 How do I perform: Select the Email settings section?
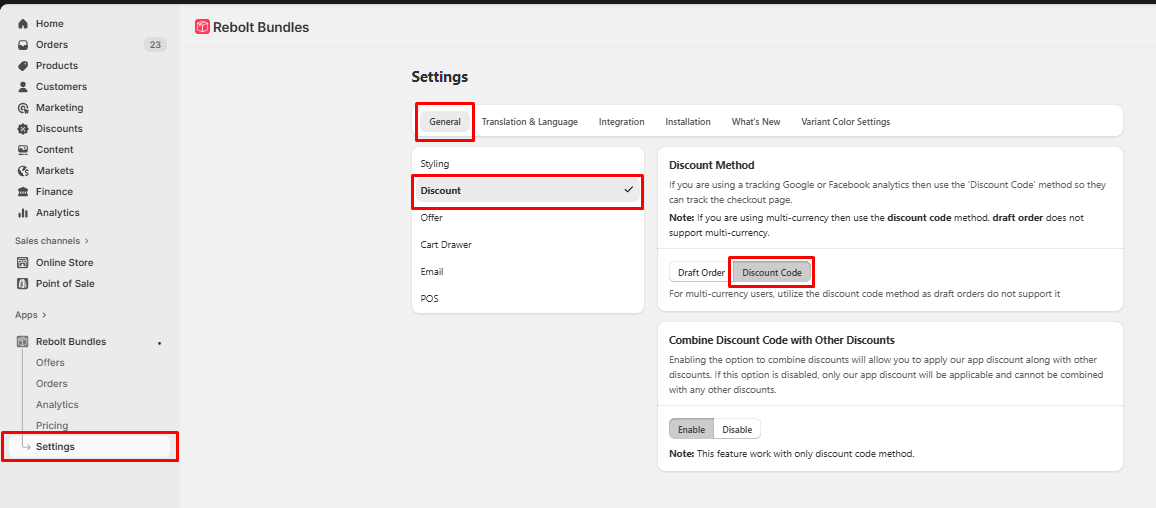pyautogui.click(x=528, y=271)
